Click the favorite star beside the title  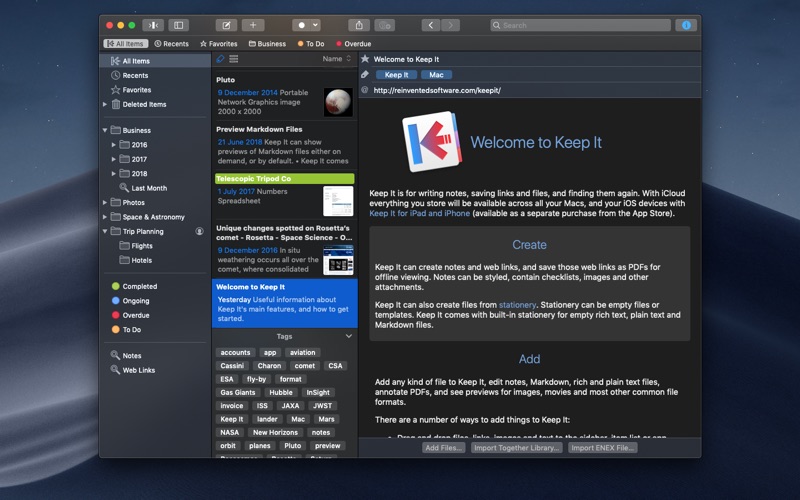[365, 59]
